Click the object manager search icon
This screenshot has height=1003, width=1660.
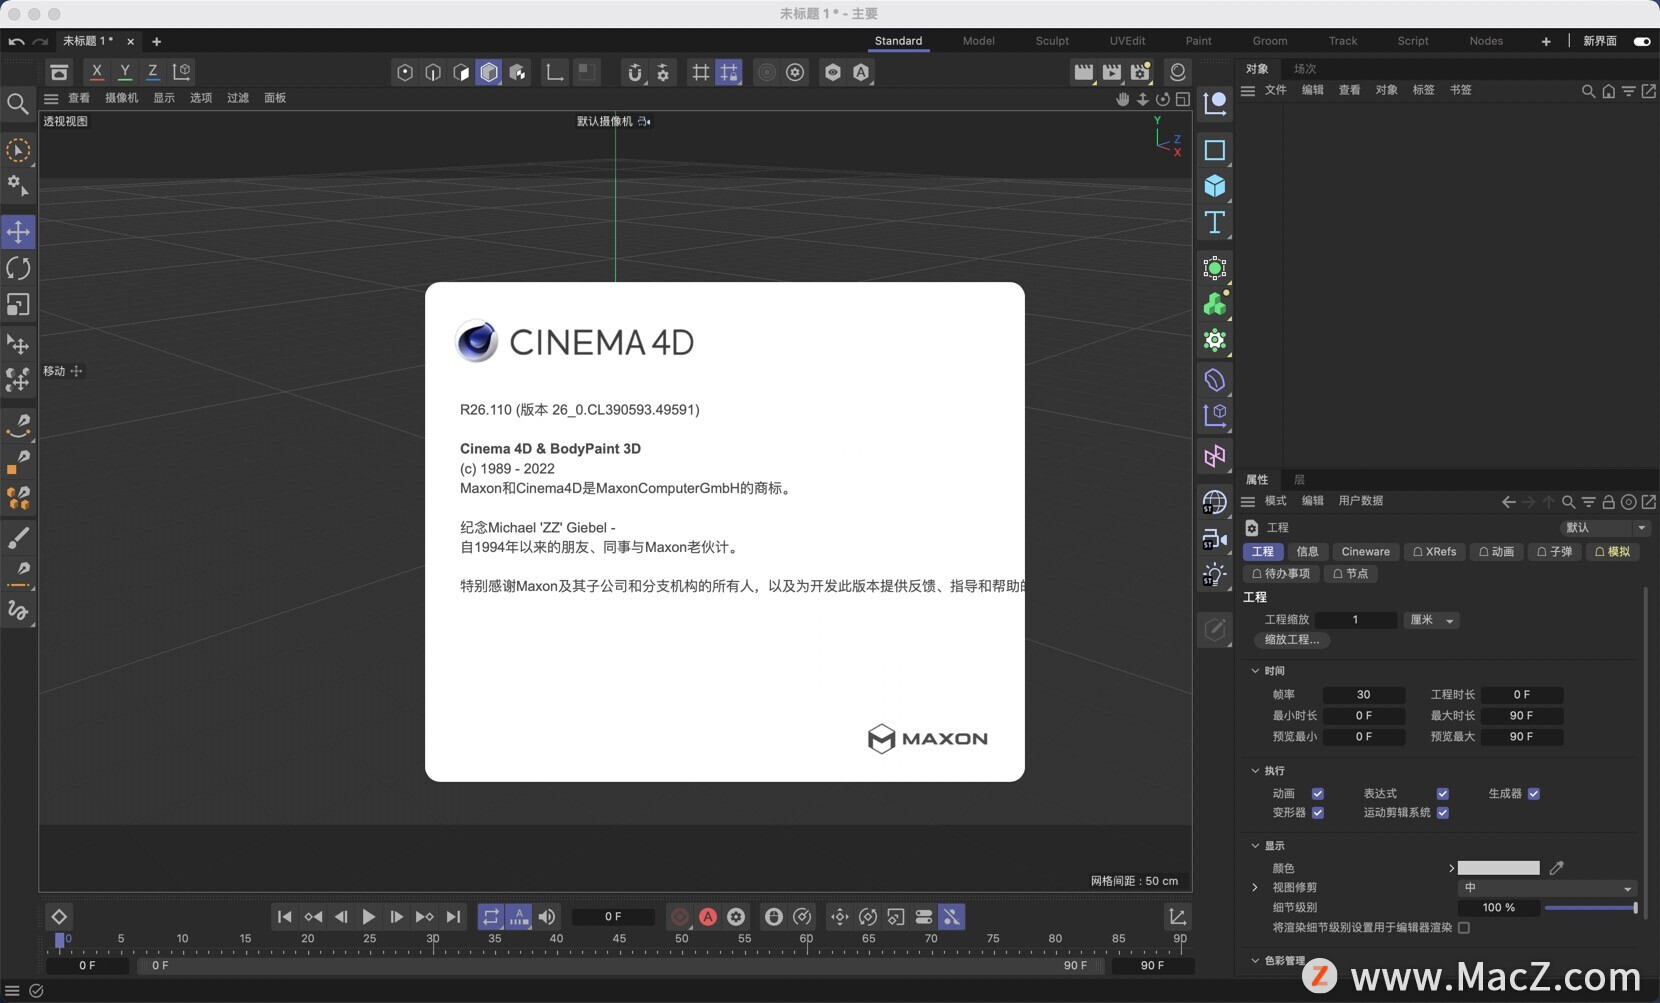[x=1588, y=91]
